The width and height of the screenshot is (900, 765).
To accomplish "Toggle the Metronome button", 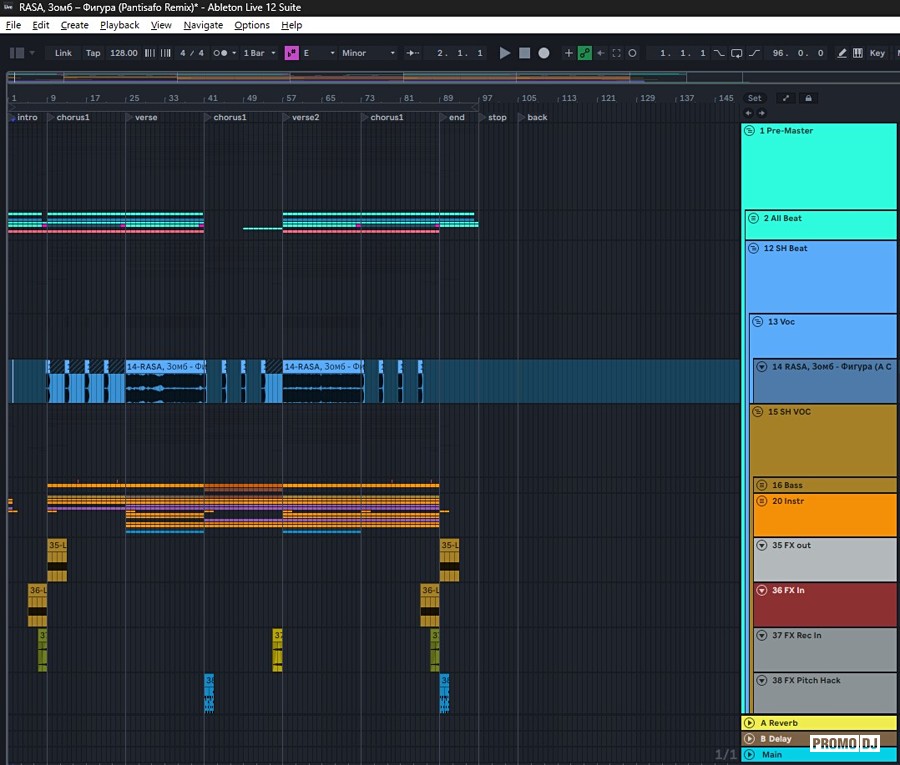I will point(223,53).
